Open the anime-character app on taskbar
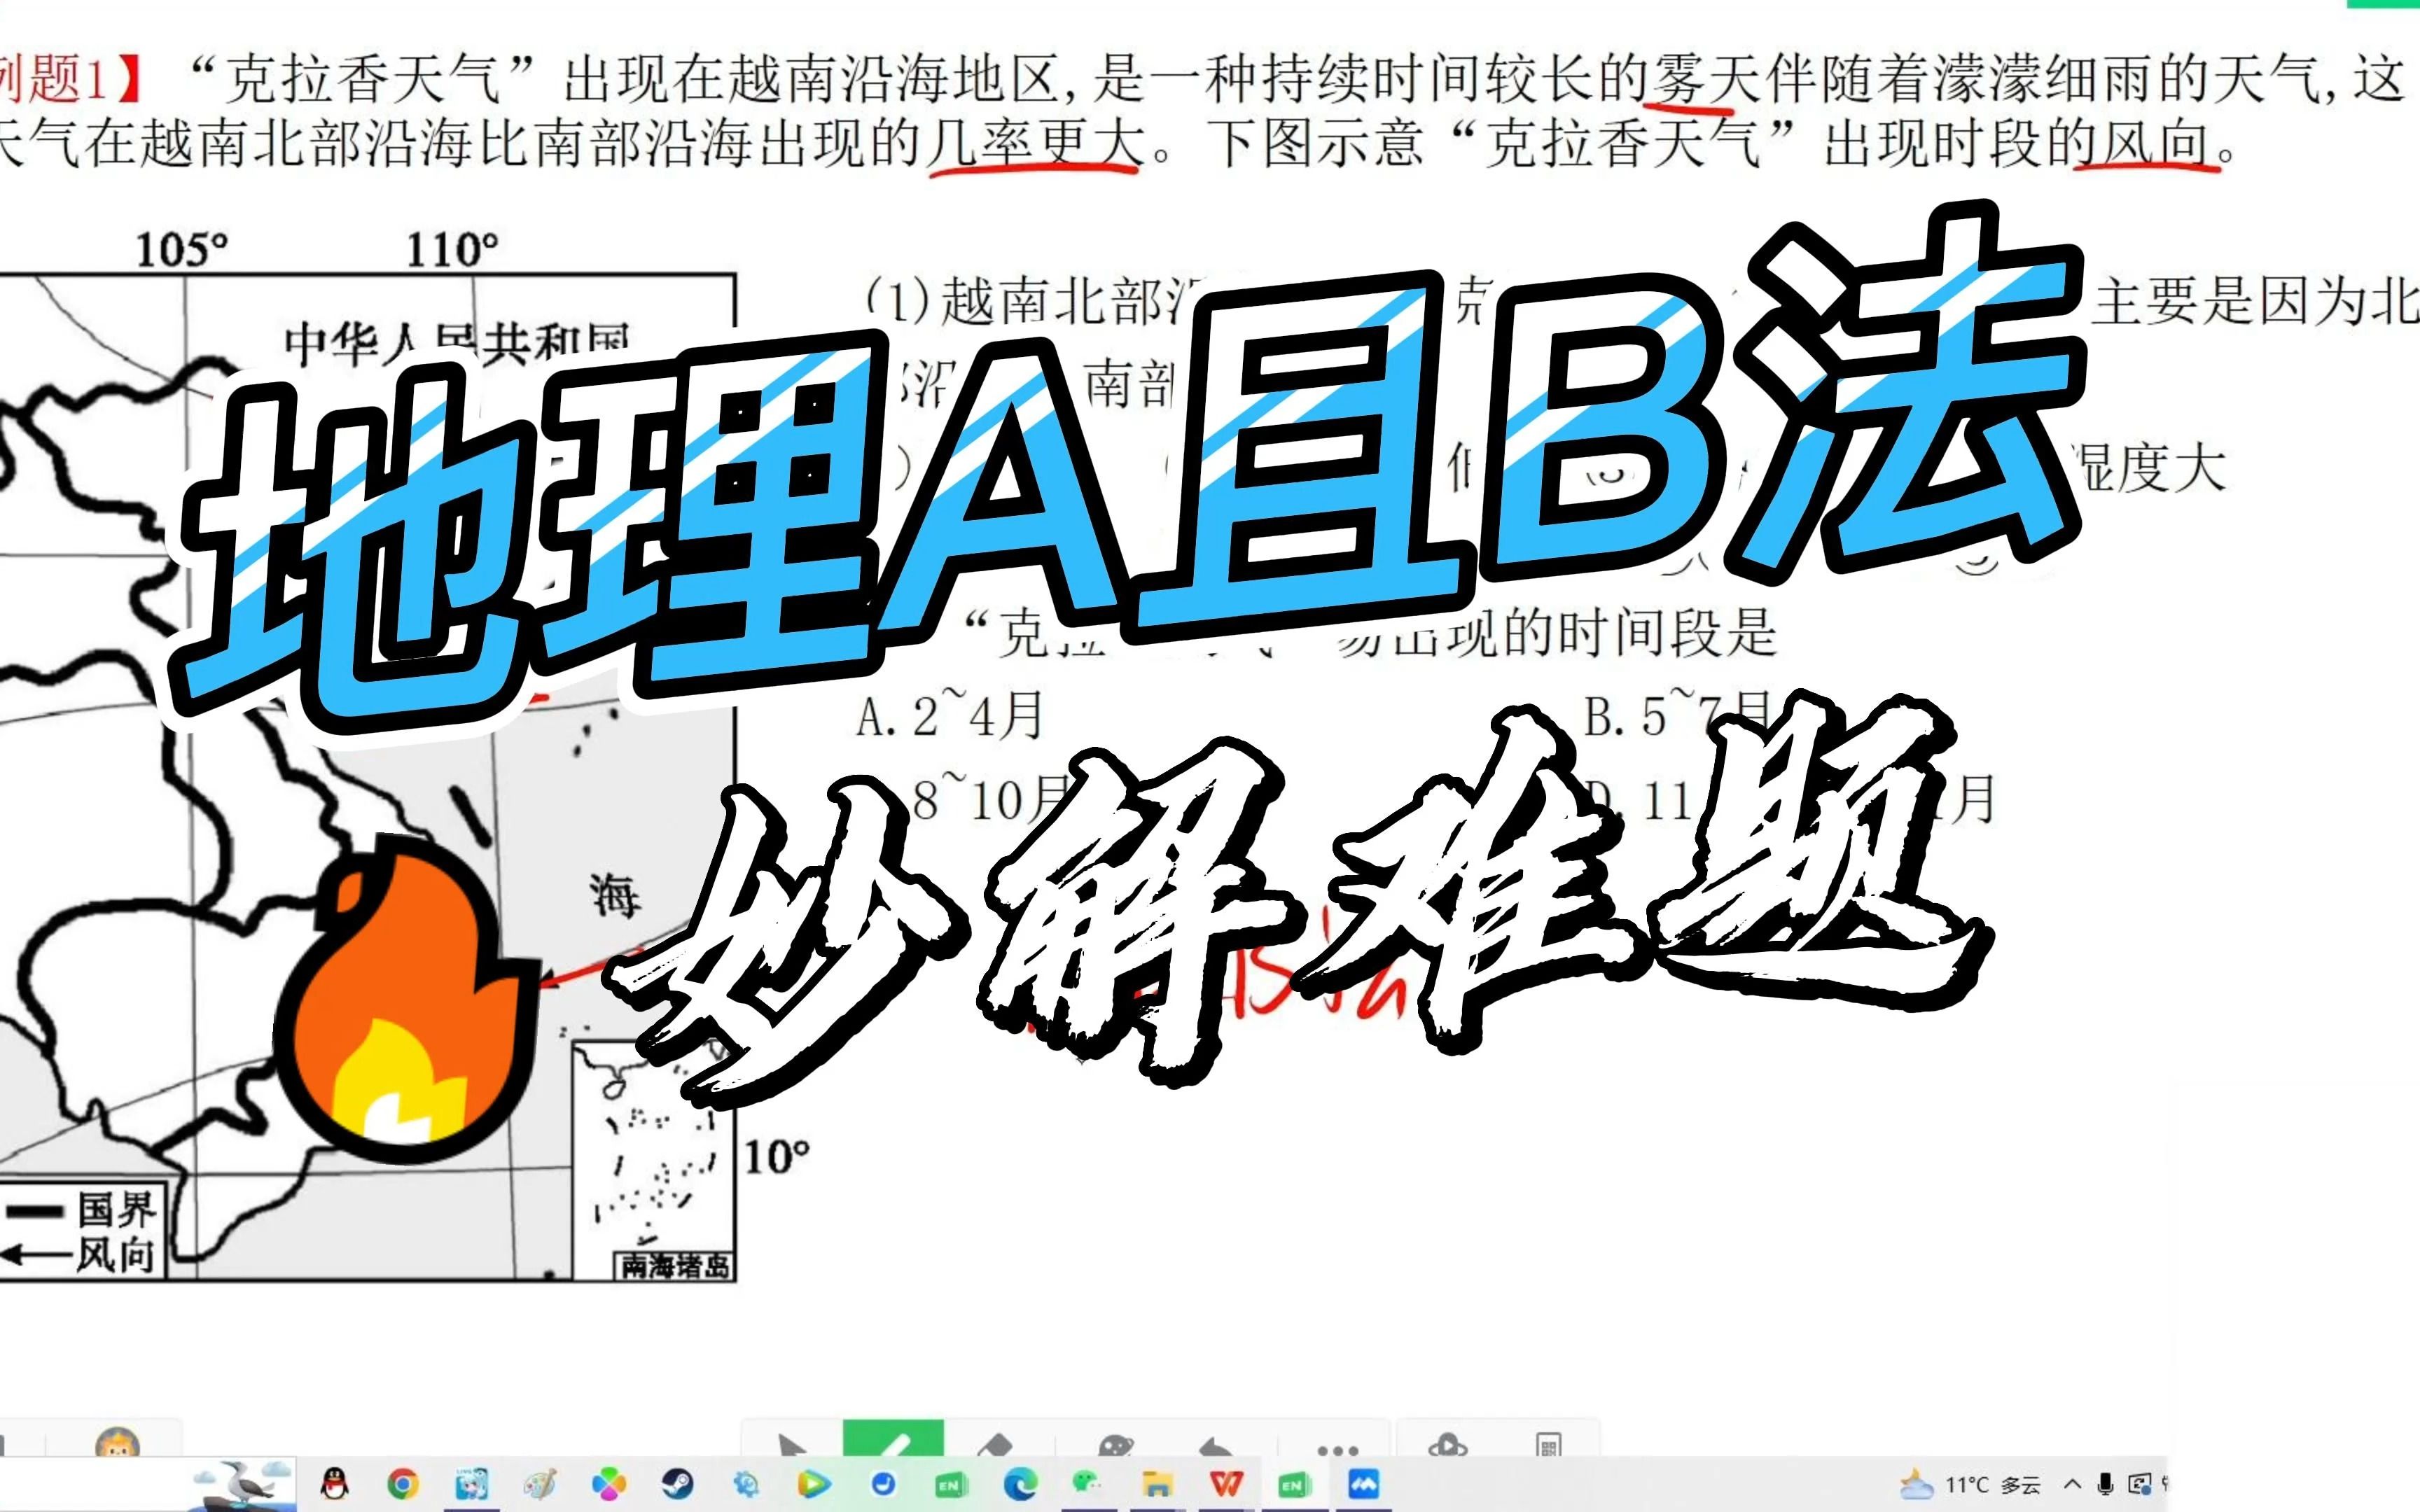 pyautogui.click(x=471, y=1484)
